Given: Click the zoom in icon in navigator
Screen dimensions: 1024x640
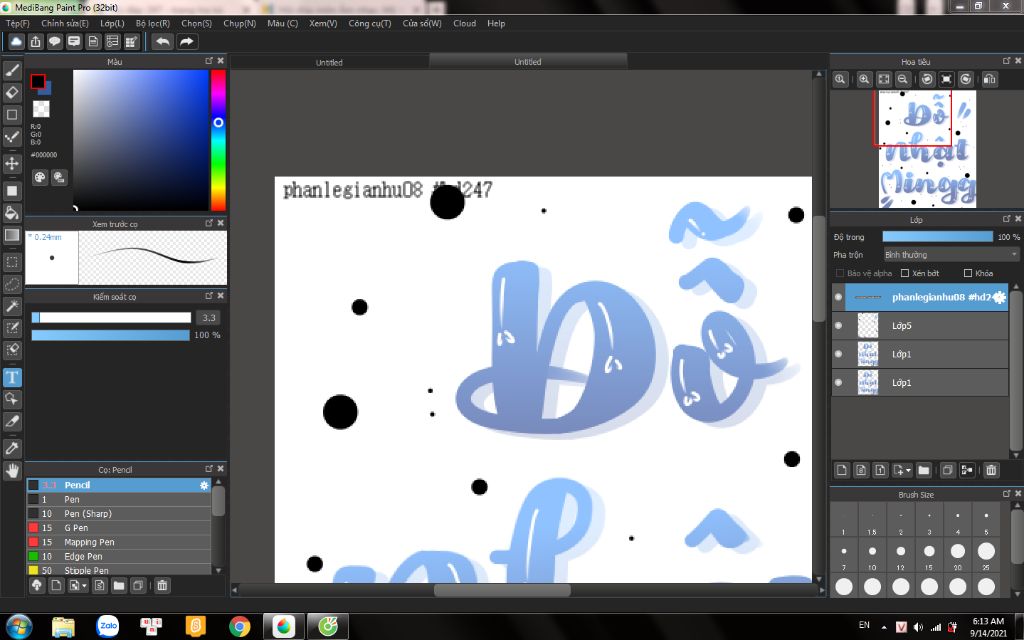Looking at the screenshot, I should click(x=864, y=79).
